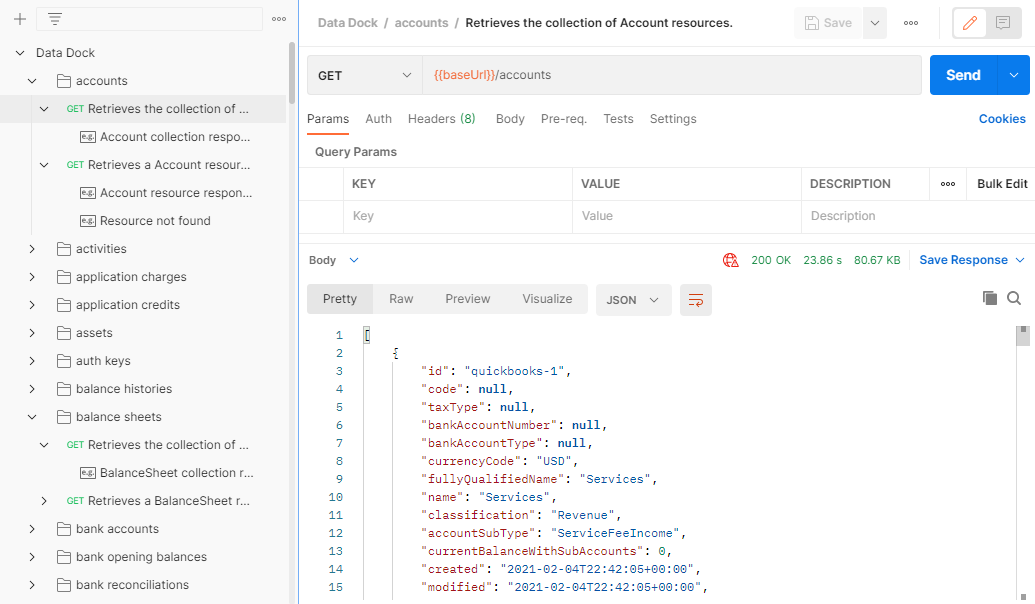This screenshot has width=1035, height=604.
Task: Switch to the Pre-req. tab
Action: coord(564,119)
